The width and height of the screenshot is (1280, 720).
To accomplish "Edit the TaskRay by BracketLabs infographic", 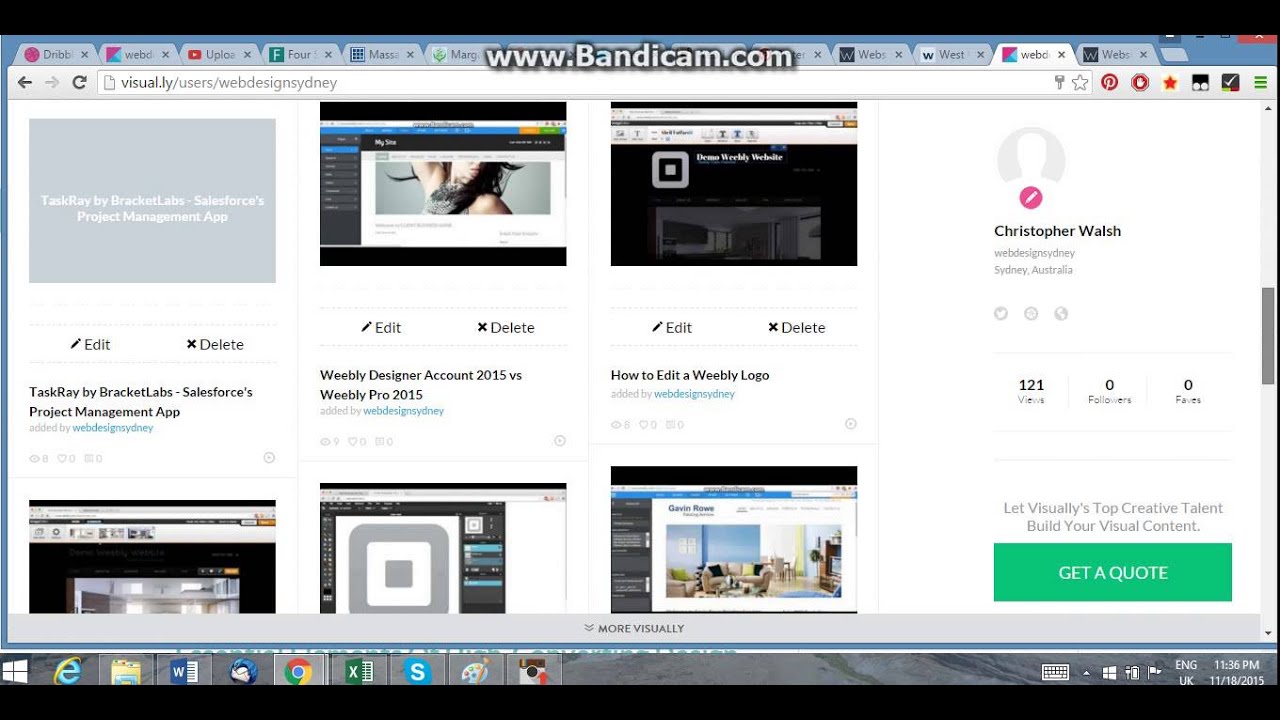I will coord(90,344).
